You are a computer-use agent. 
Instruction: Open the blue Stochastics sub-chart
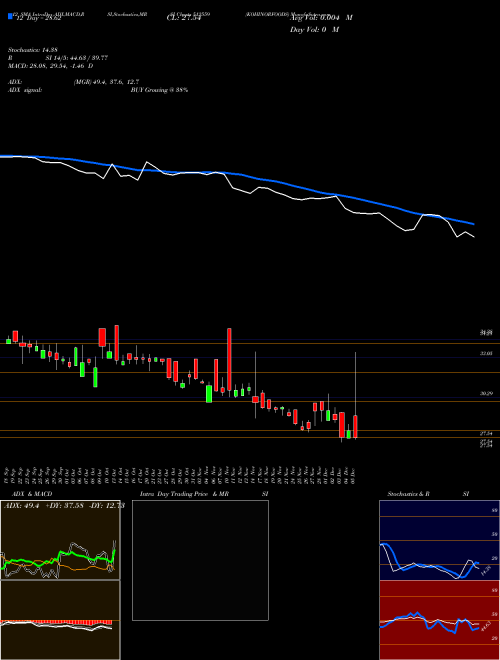click(439, 540)
